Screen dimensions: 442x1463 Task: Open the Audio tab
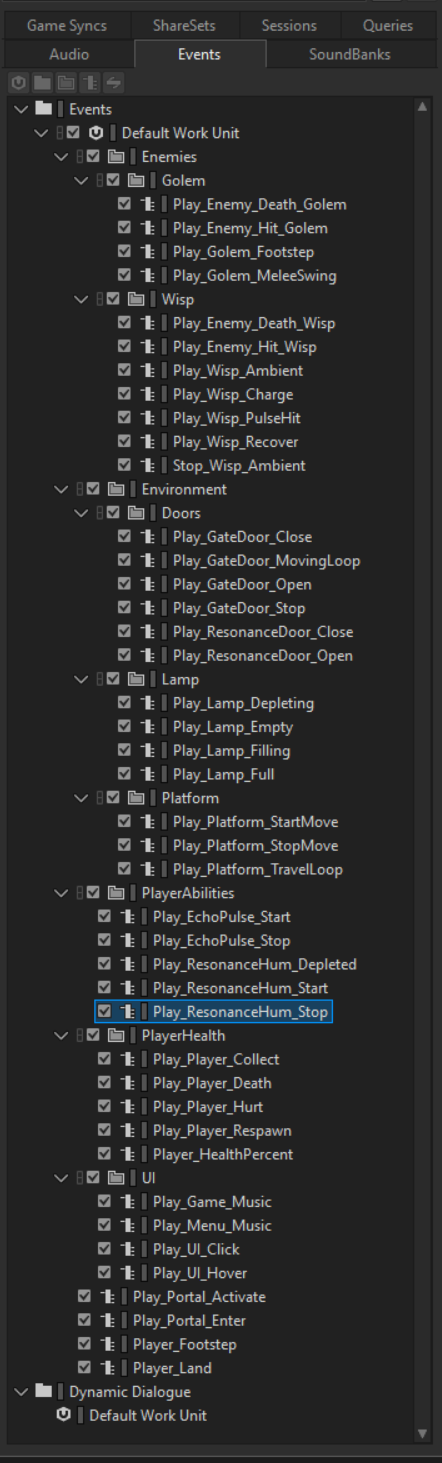(x=68, y=54)
